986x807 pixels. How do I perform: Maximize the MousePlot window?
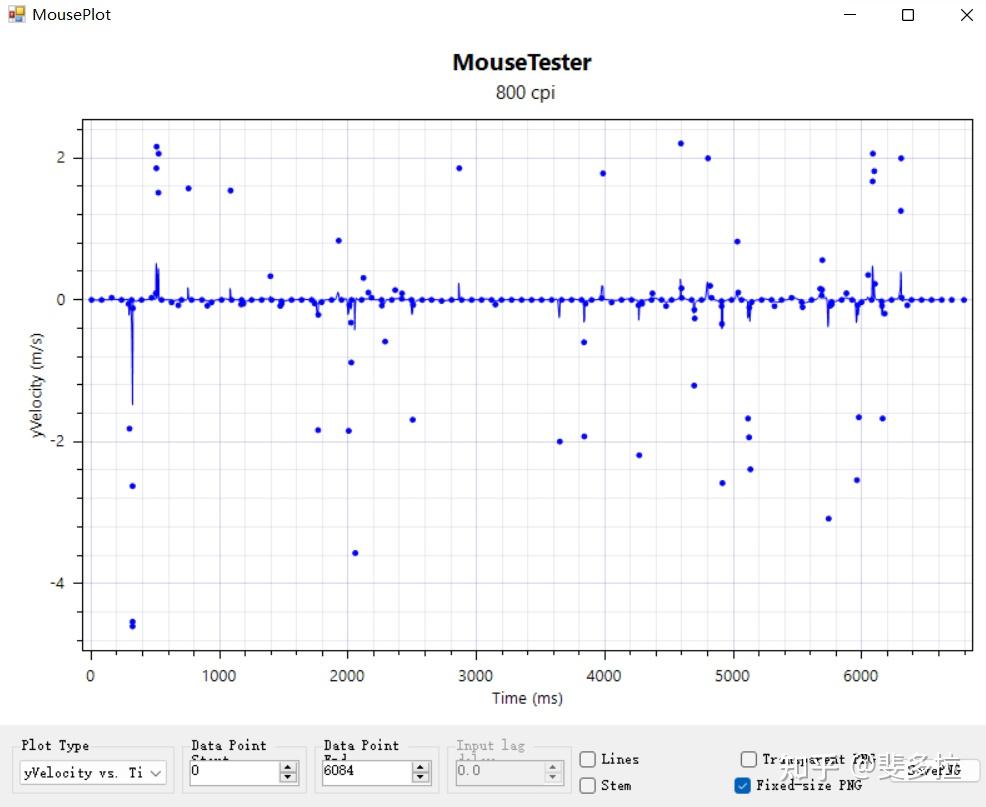908,14
